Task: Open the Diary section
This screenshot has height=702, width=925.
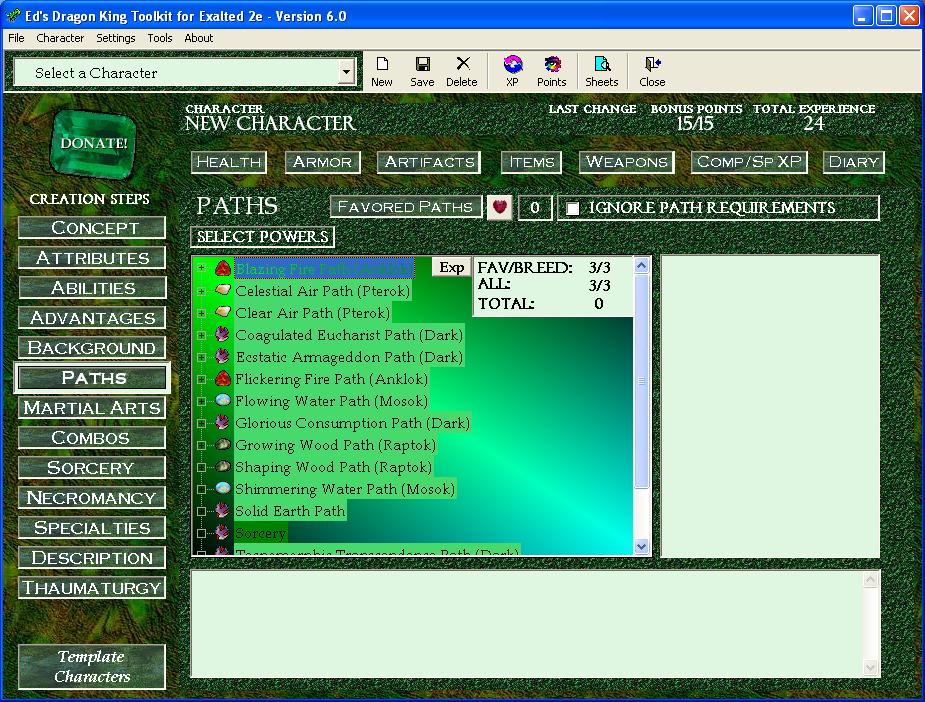Action: [854, 162]
